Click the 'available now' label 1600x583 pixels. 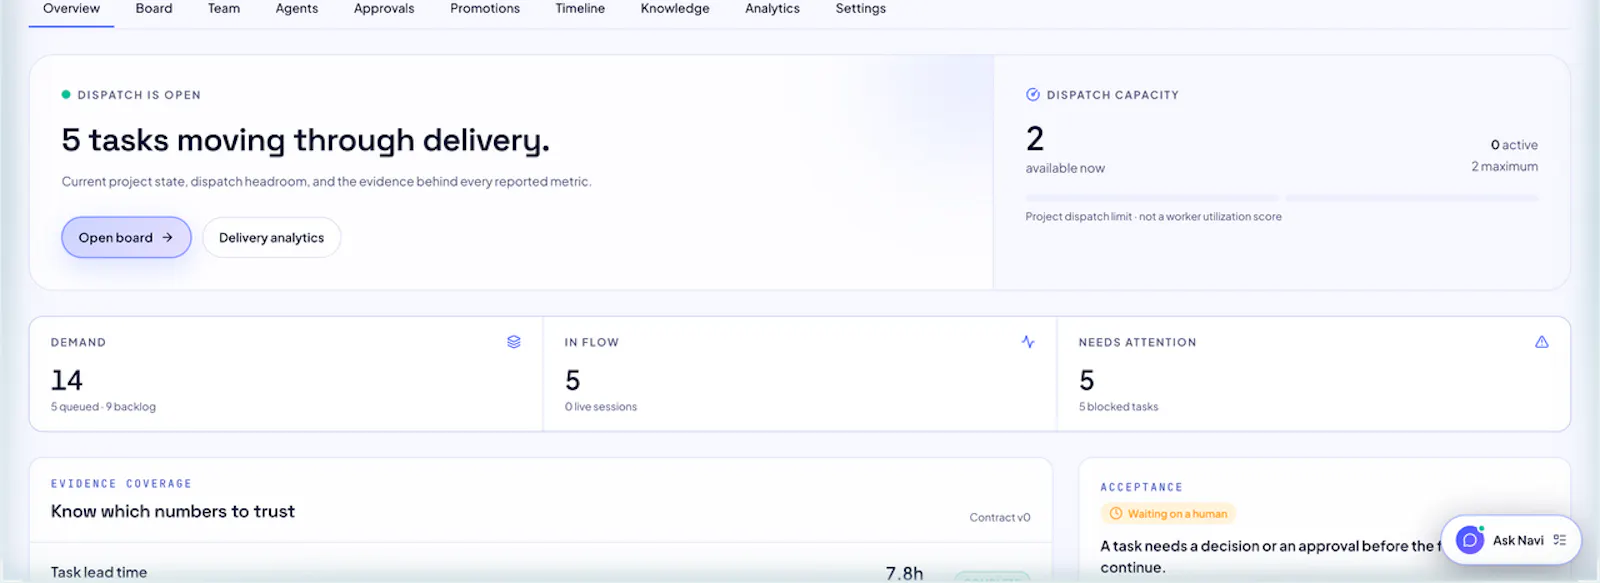[1065, 168]
